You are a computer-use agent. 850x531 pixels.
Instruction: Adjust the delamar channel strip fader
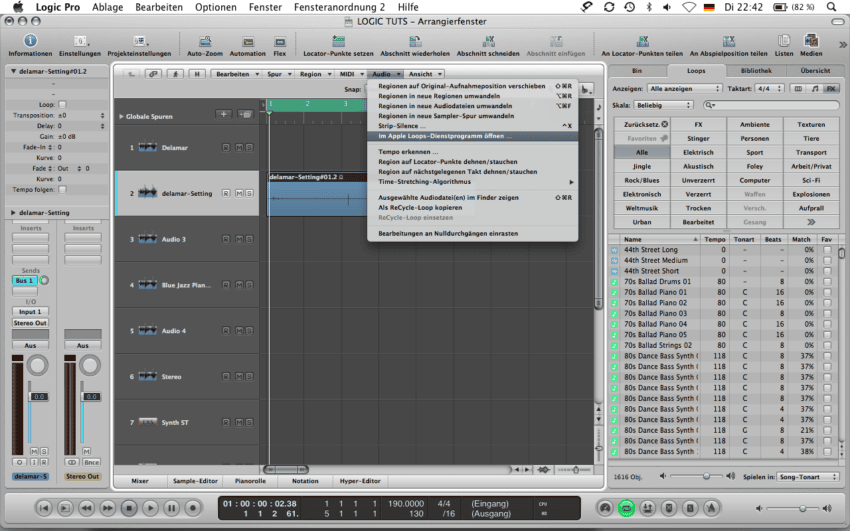pos(29,397)
